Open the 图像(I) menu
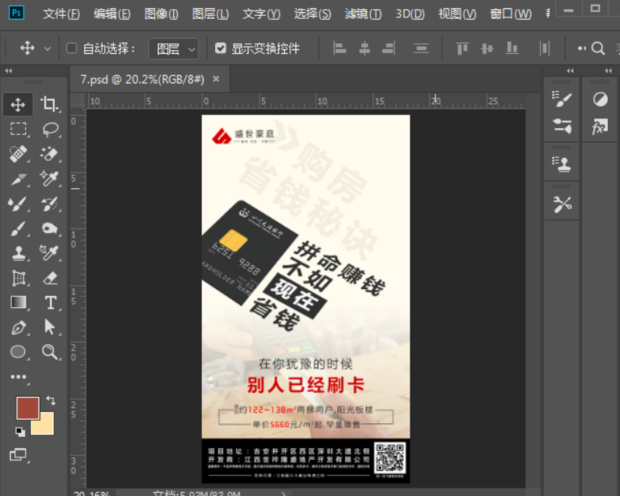This screenshot has height=496, width=620. (x=161, y=14)
